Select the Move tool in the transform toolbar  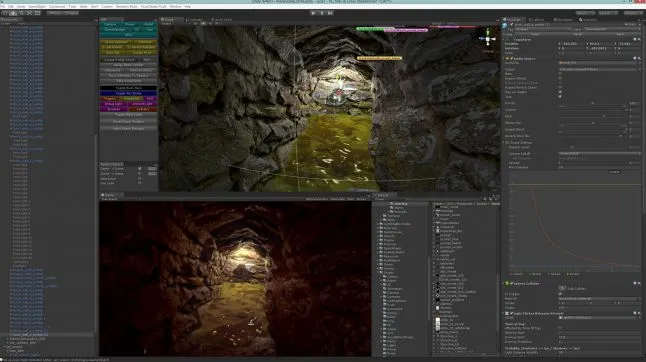tap(13, 13)
